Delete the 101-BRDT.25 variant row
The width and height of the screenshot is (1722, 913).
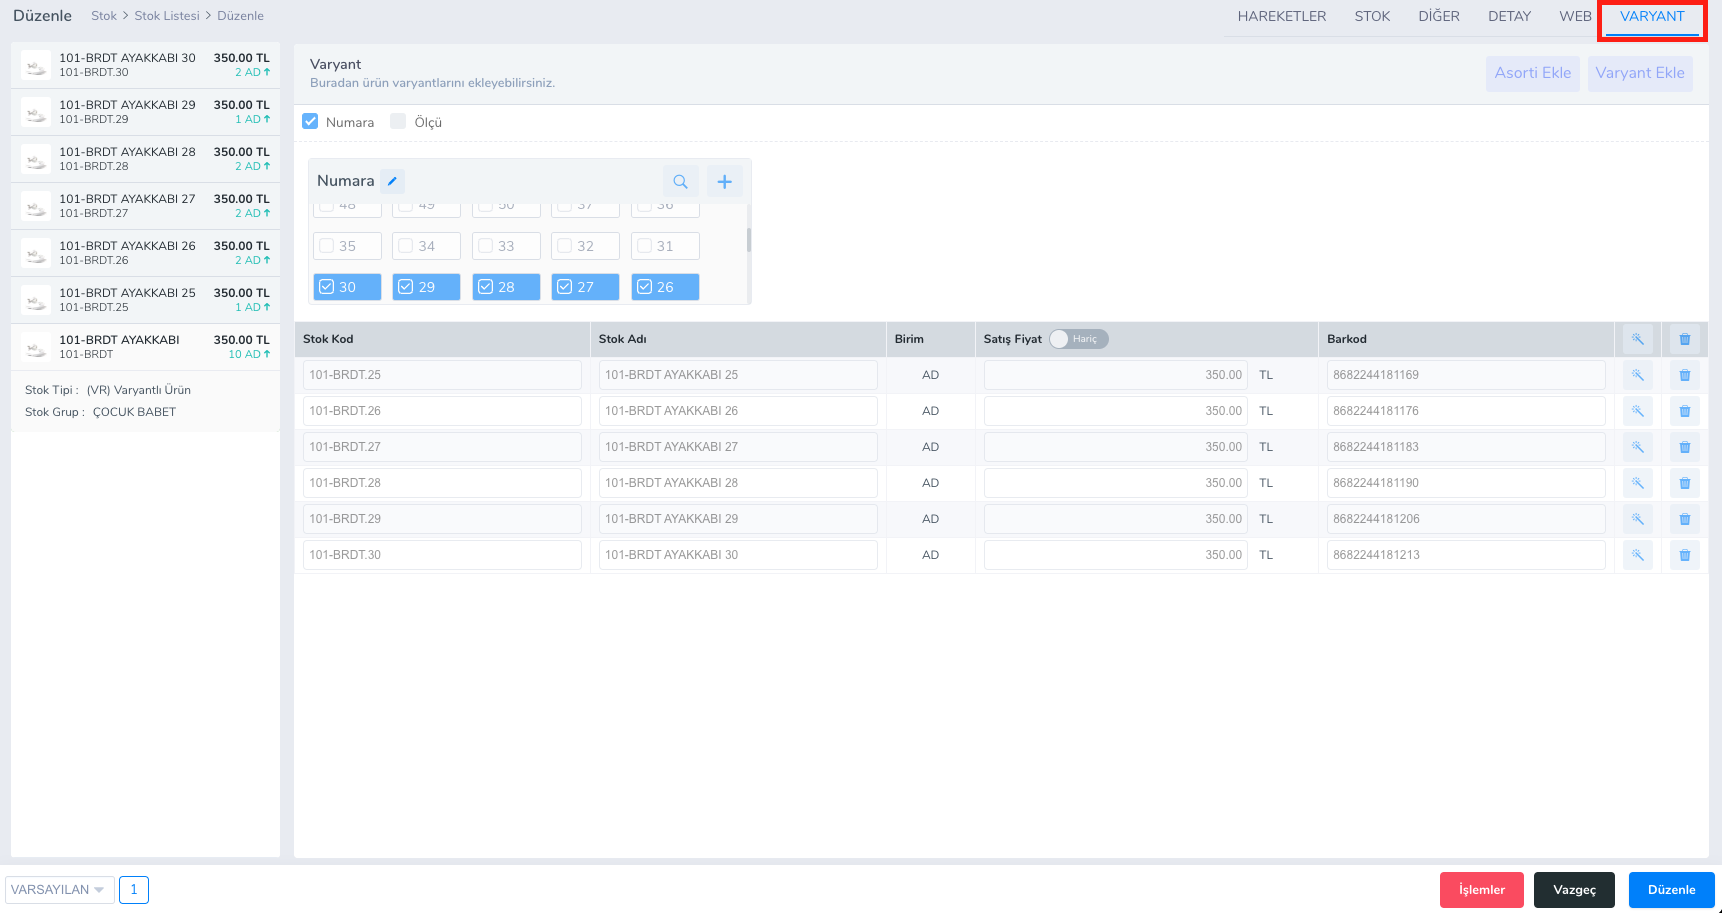(x=1684, y=375)
